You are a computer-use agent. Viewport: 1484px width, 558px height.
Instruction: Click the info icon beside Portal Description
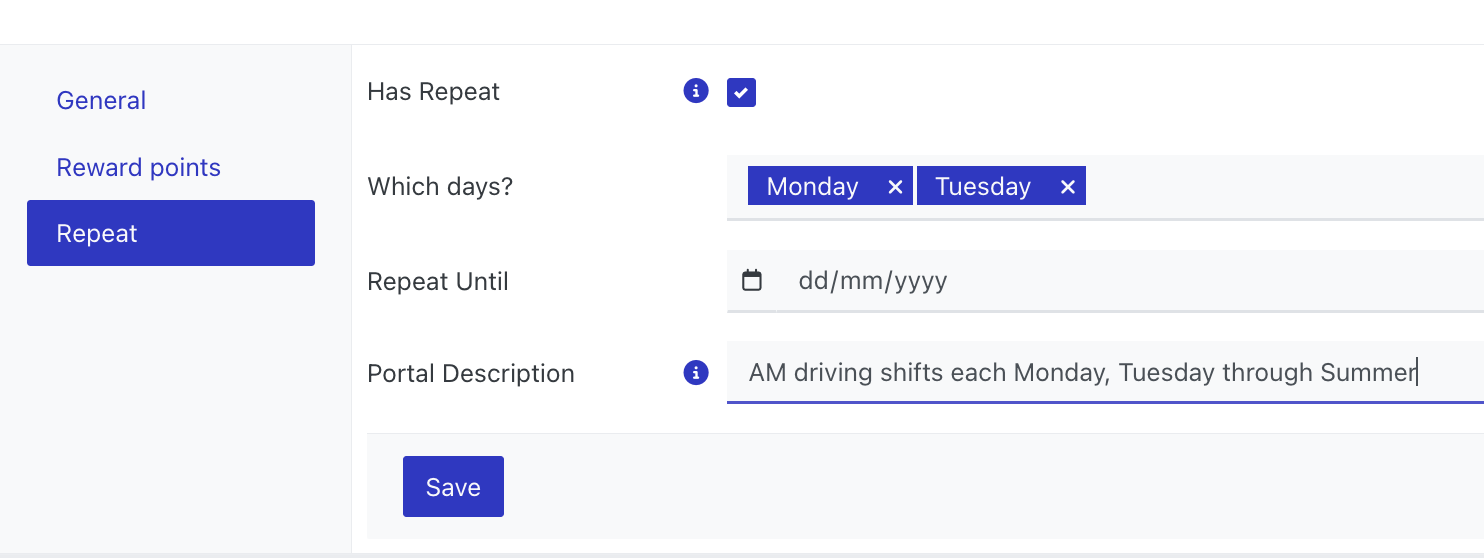coord(696,373)
